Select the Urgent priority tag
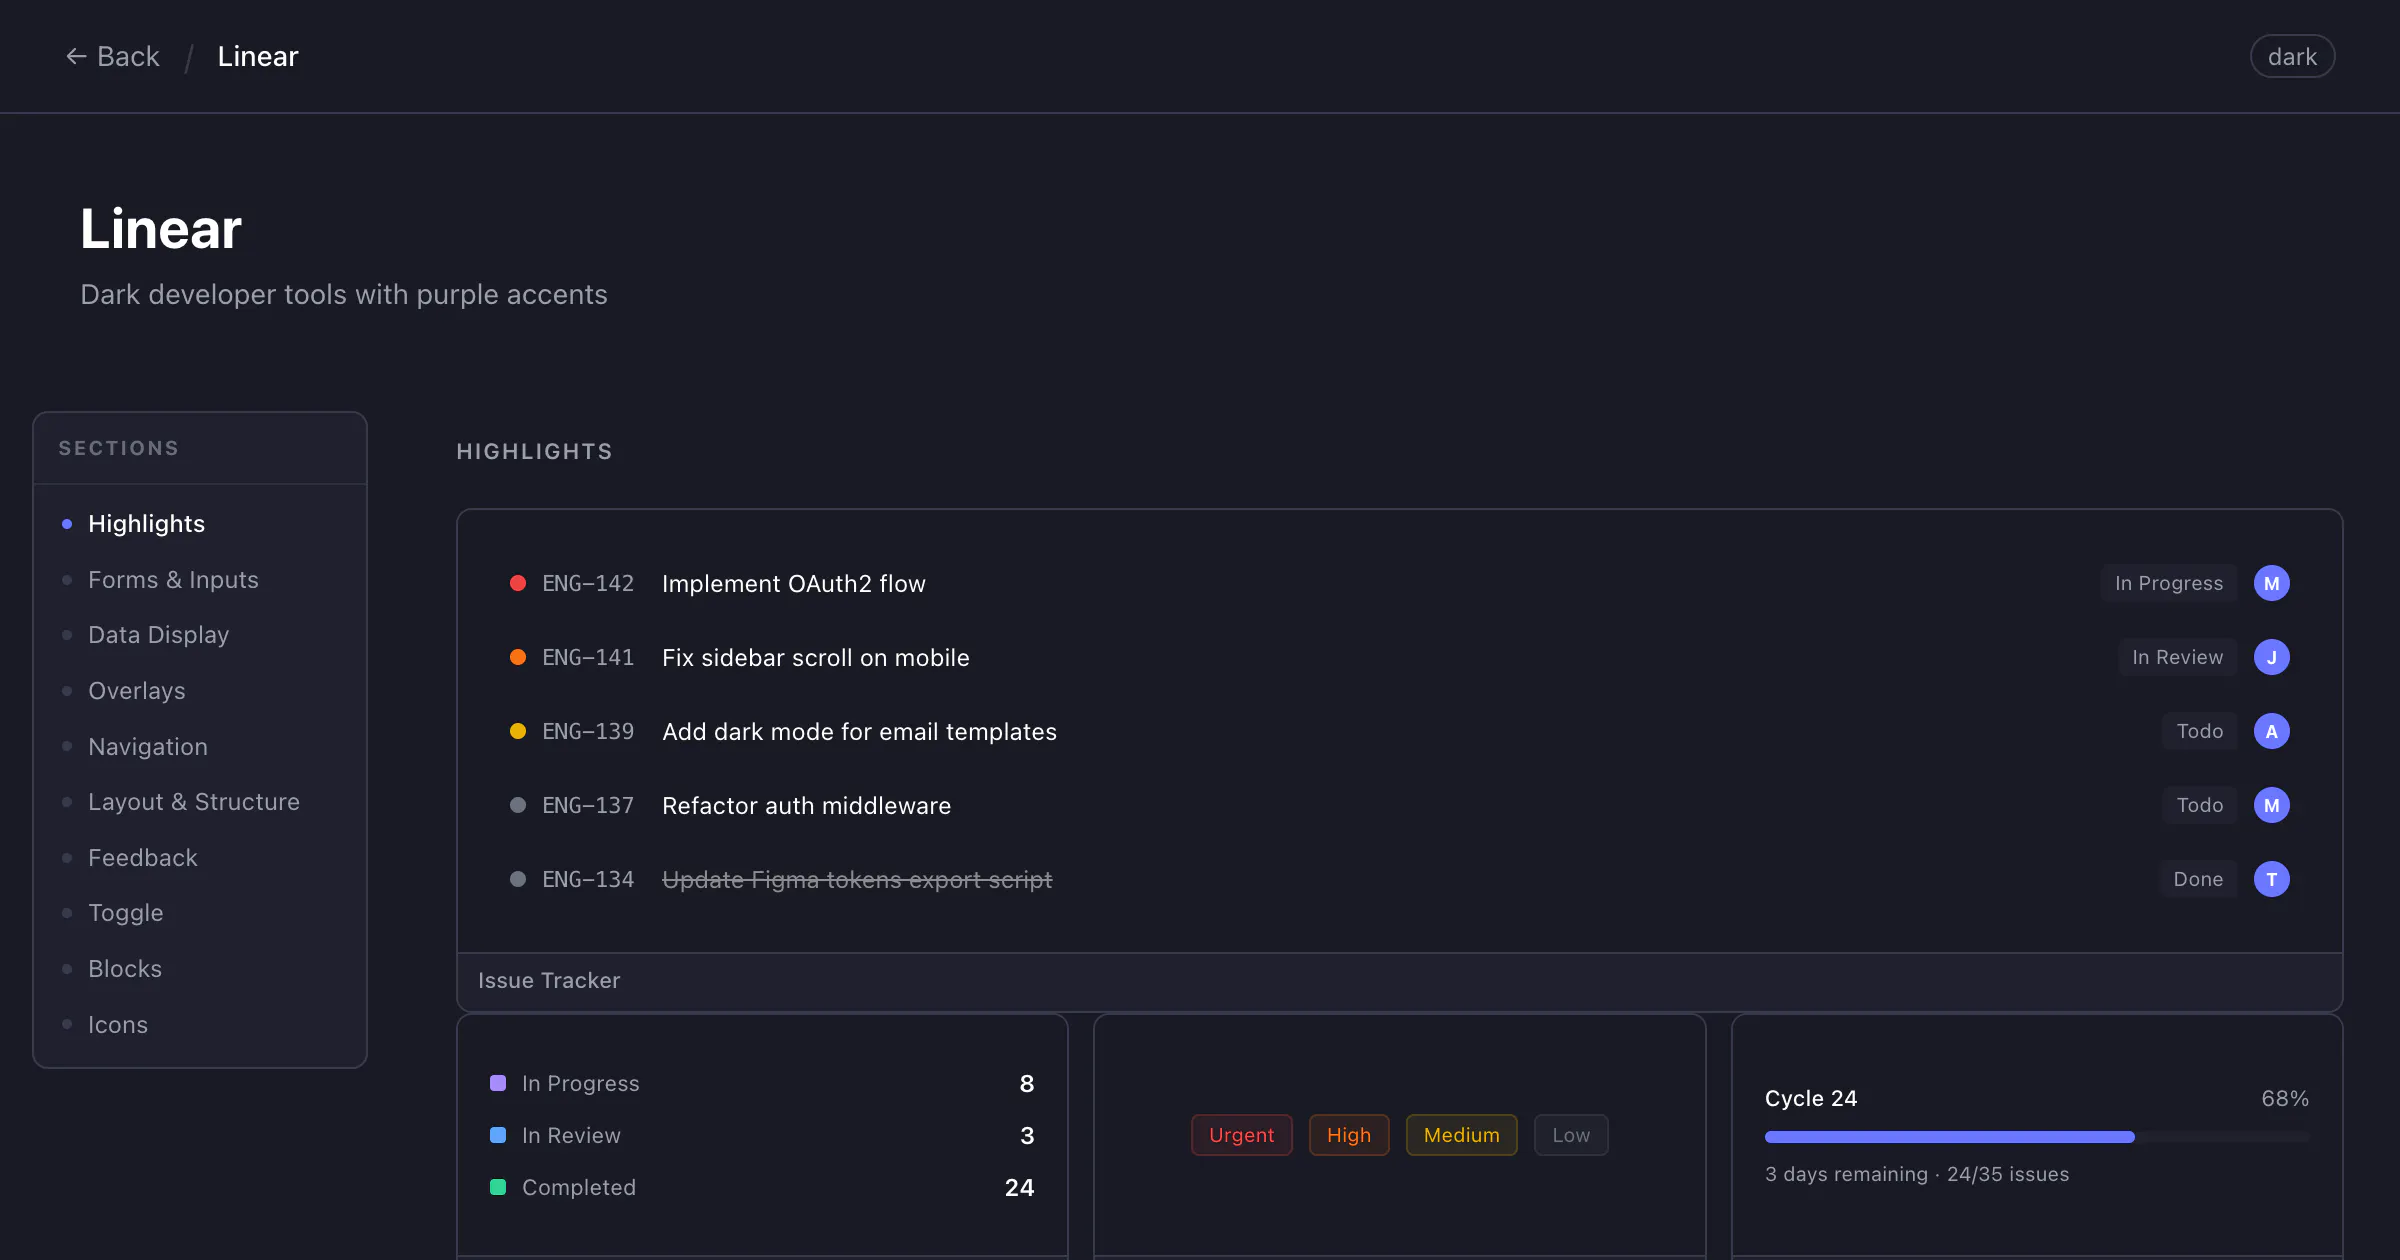 point(1241,1135)
